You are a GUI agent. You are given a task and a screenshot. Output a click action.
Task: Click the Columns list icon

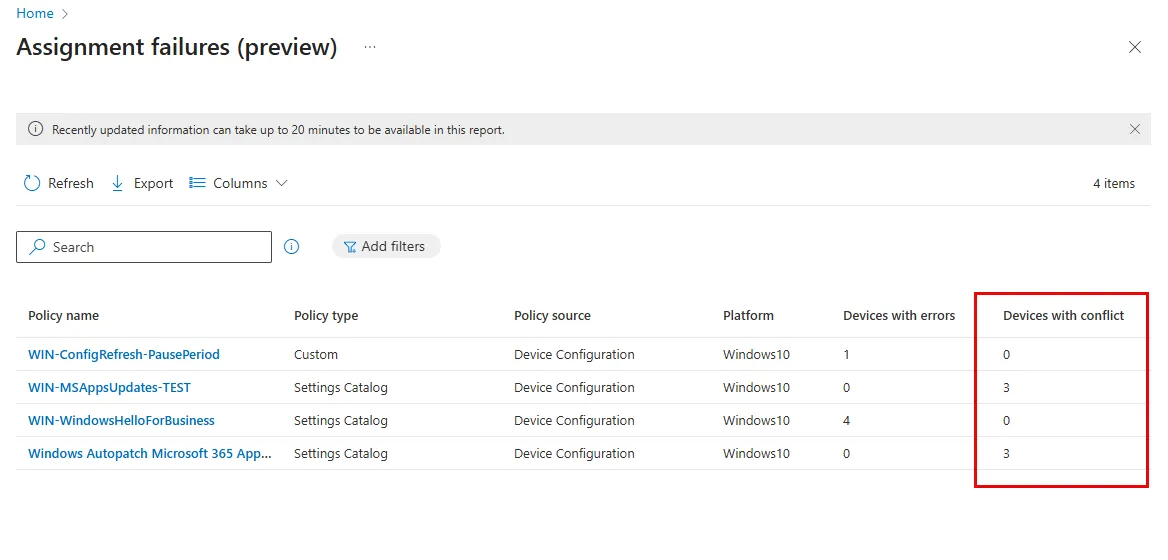click(x=197, y=182)
